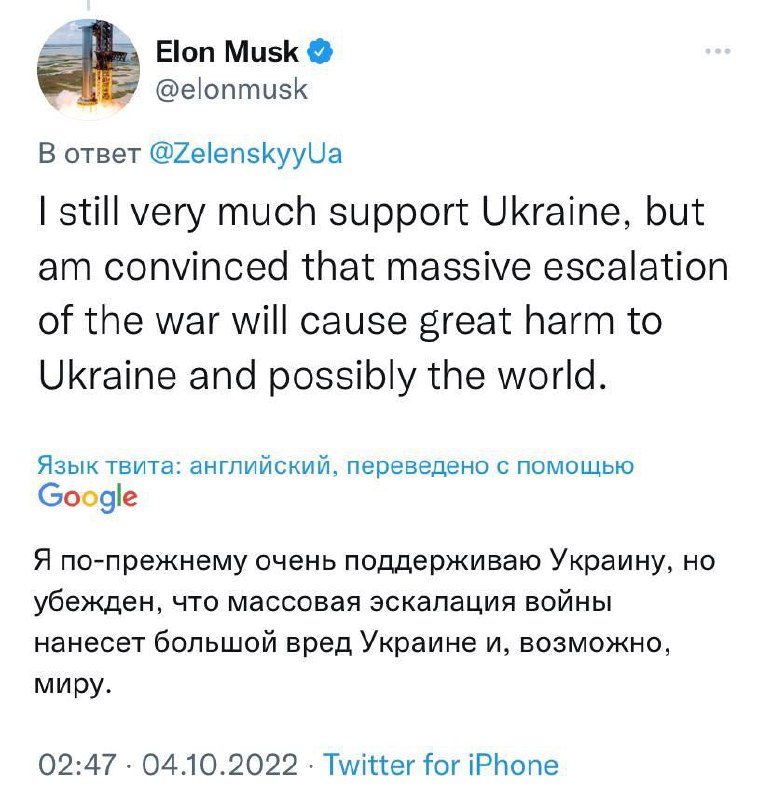The width and height of the screenshot is (772, 800).
Task: Open Elon Musk's rocket profile picture
Action: click(87, 73)
